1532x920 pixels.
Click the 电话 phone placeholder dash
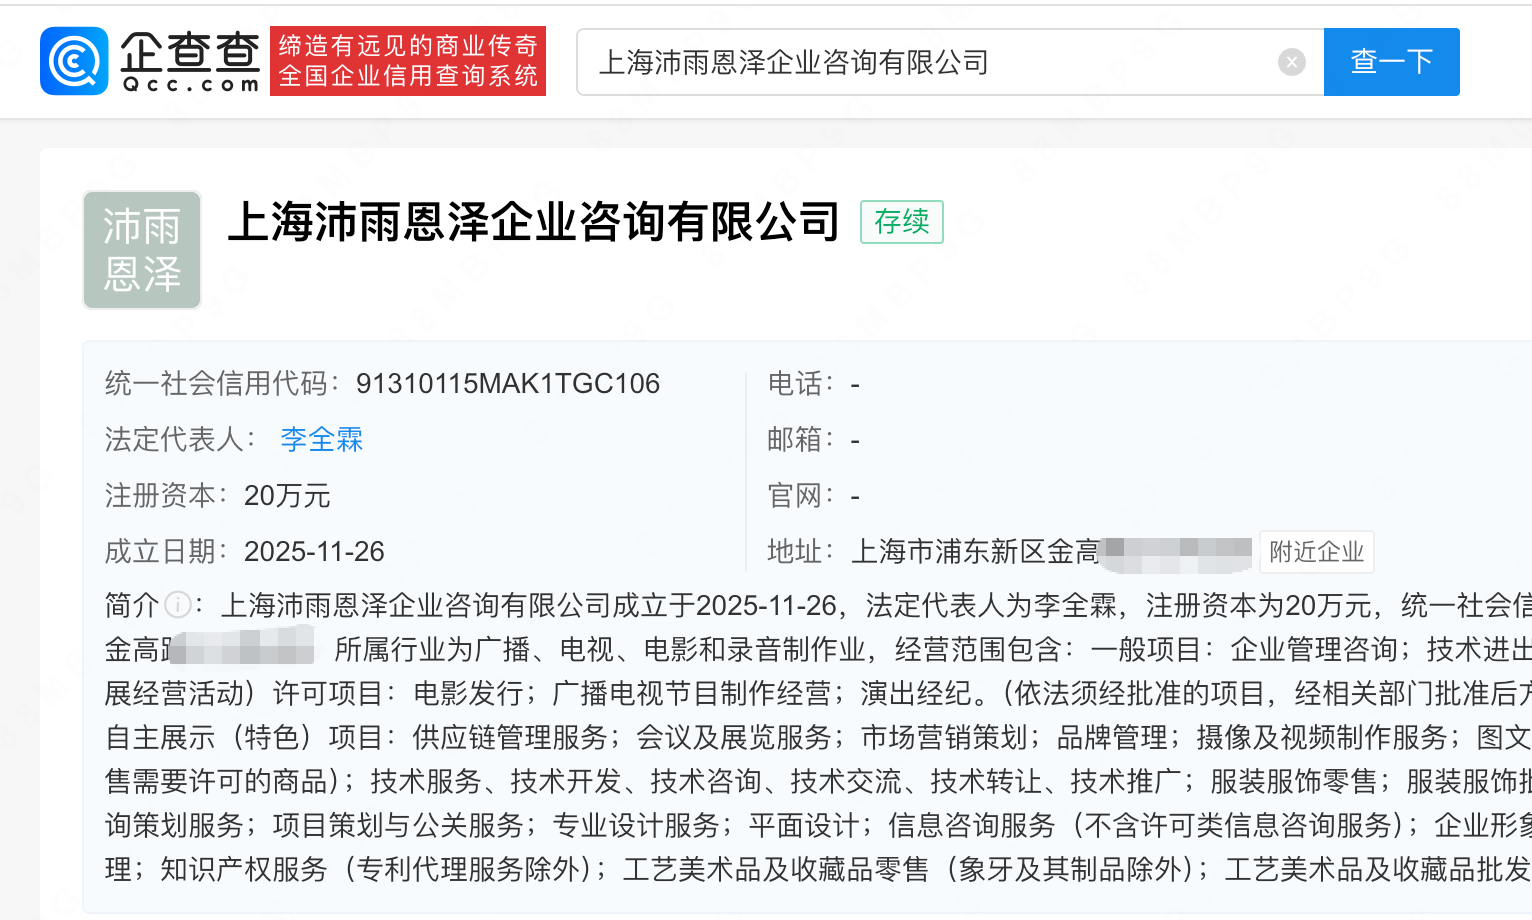click(x=855, y=383)
